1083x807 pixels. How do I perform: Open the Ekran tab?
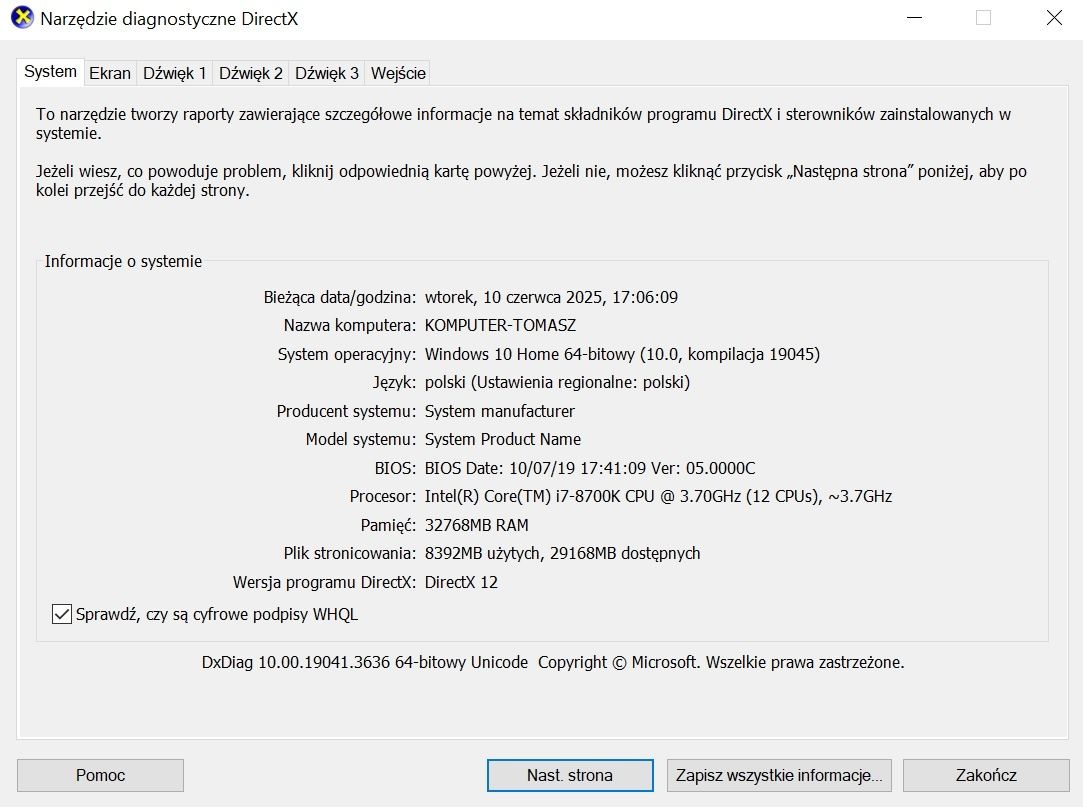coord(110,73)
